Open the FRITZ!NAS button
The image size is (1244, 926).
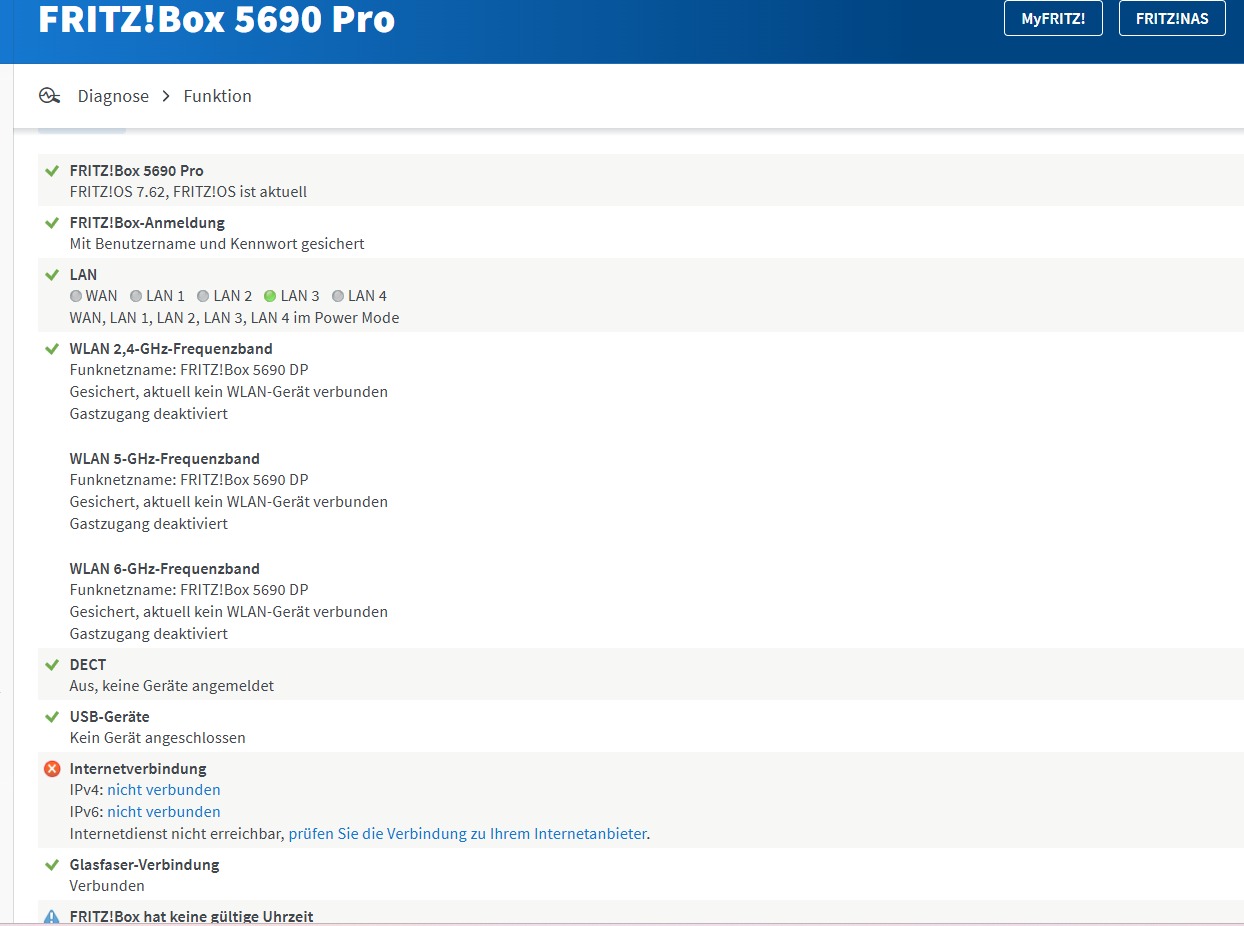click(x=1172, y=19)
